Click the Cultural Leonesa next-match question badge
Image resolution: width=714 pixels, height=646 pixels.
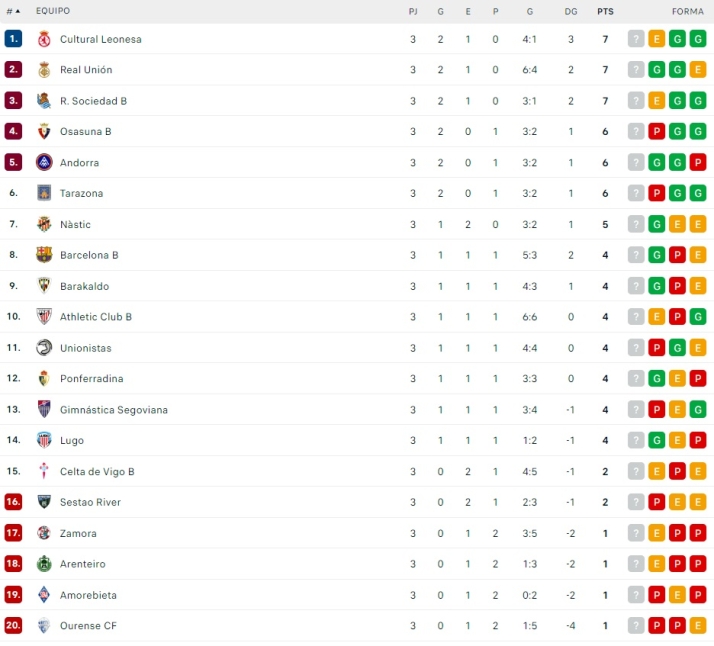coord(636,39)
